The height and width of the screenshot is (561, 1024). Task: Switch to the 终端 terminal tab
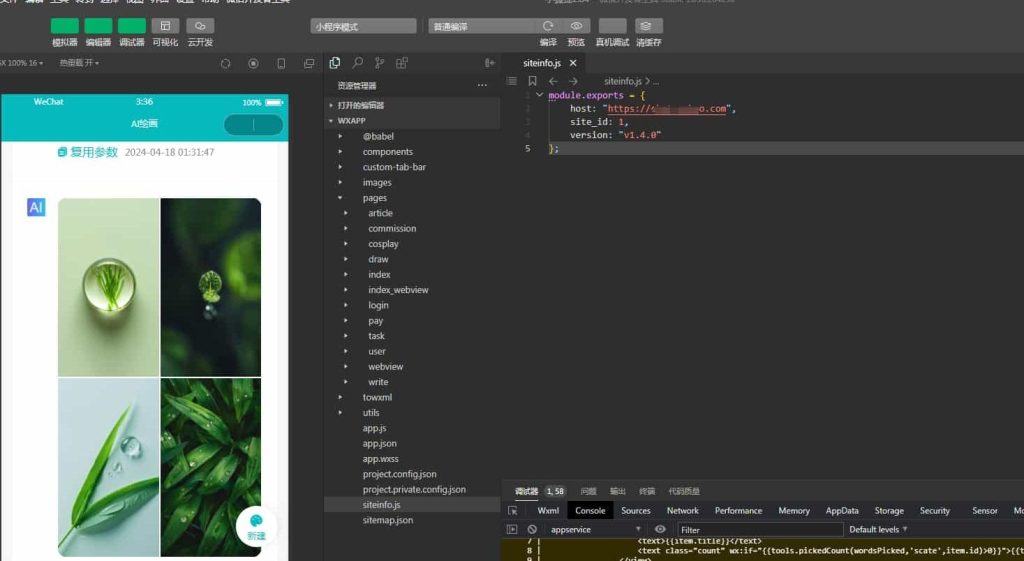[x=647, y=491]
